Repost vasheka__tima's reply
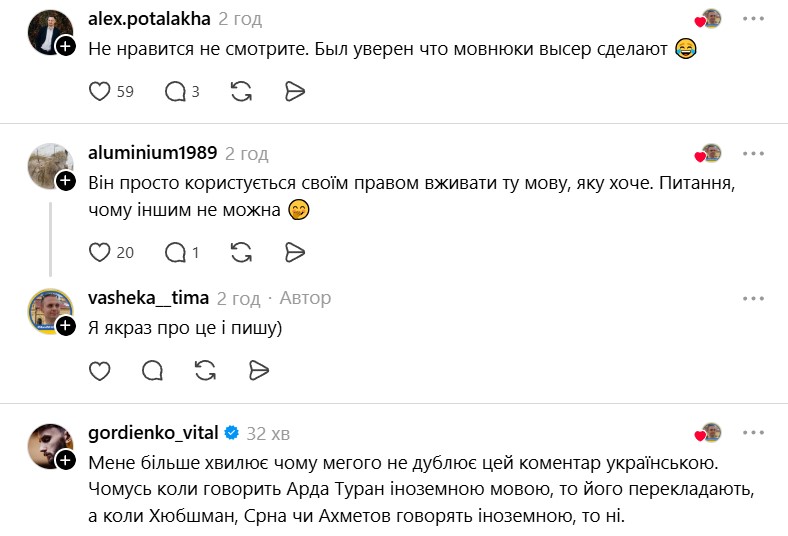The image size is (788, 536). pos(206,371)
